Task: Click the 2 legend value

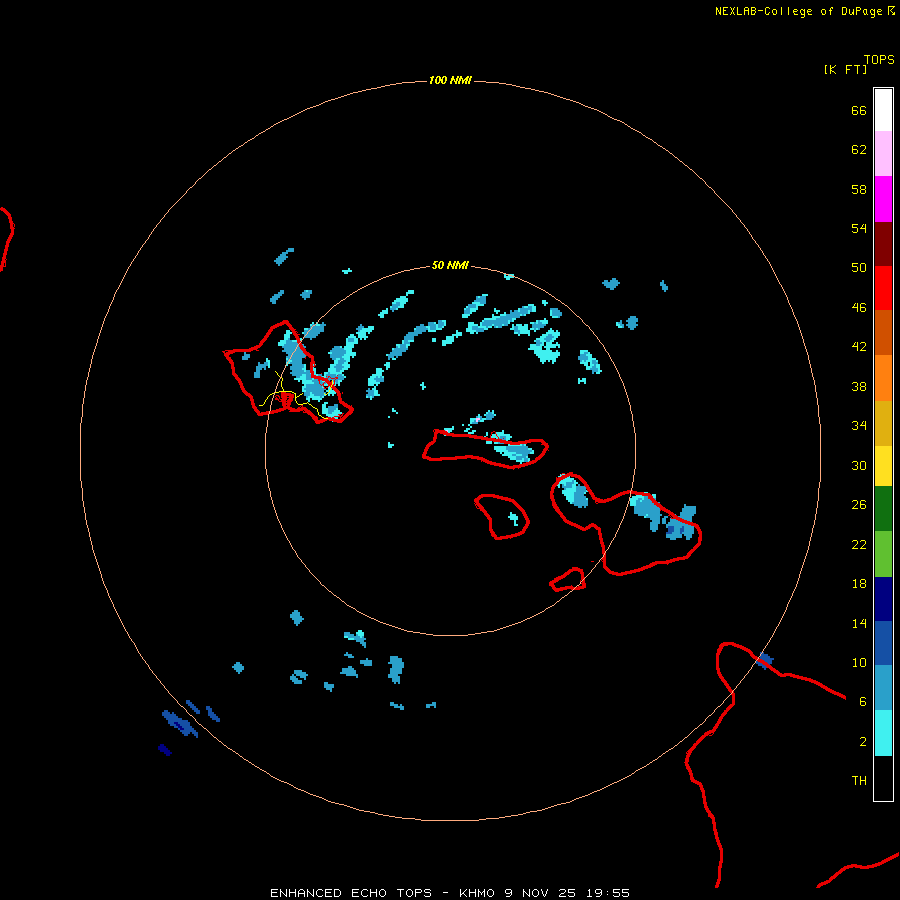Action: tap(863, 742)
